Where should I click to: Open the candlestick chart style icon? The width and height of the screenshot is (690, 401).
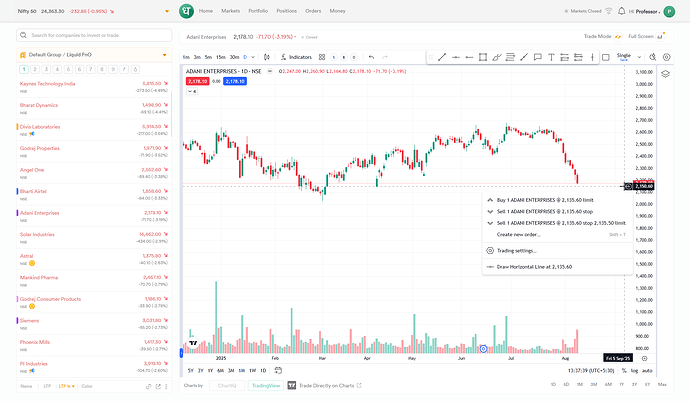pos(267,57)
